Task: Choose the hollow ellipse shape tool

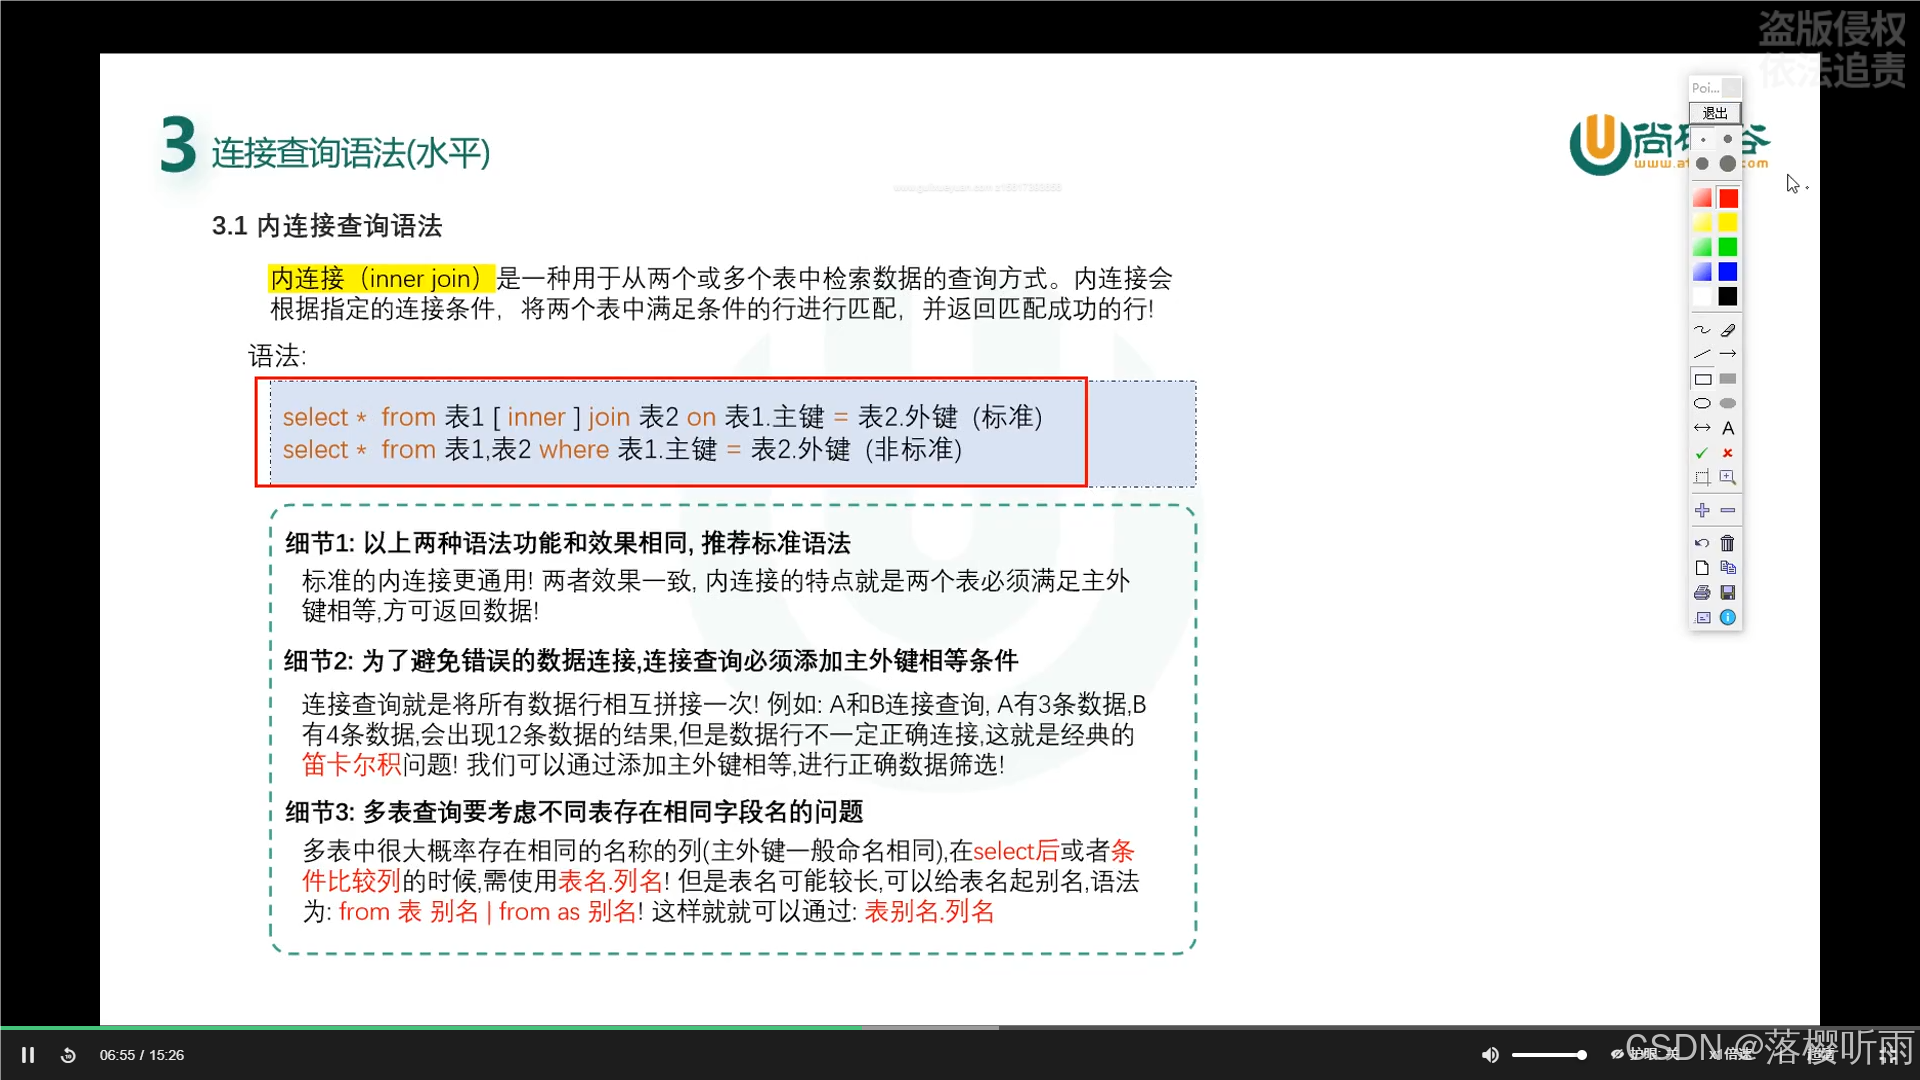Action: tap(1702, 403)
